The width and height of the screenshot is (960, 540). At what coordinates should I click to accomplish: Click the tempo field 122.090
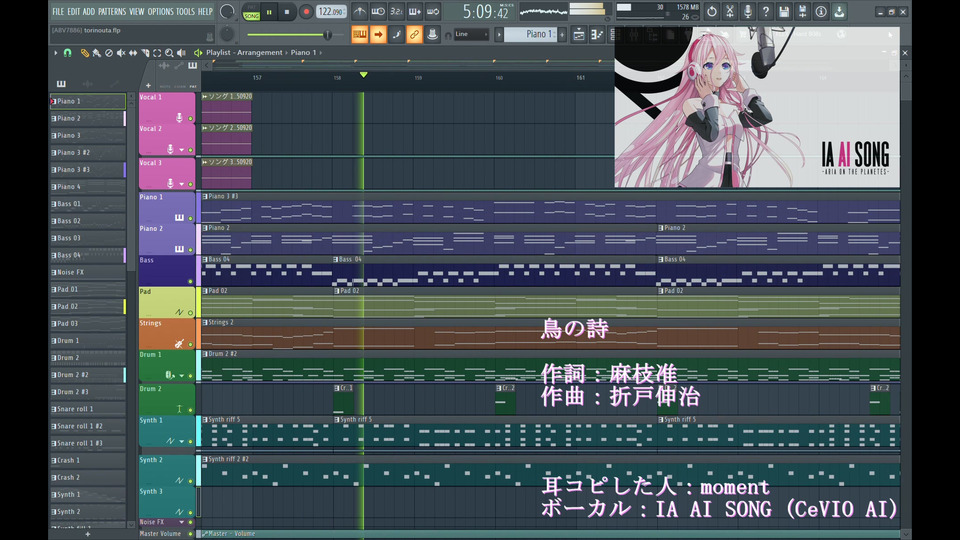(x=331, y=12)
